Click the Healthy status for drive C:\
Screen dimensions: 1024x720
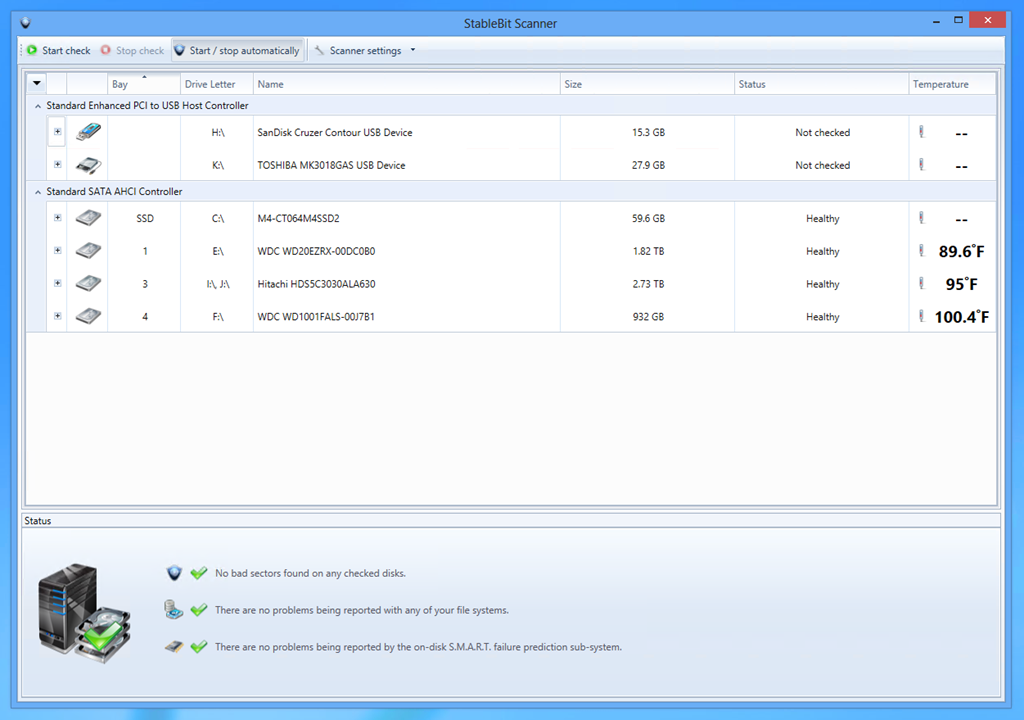click(822, 218)
